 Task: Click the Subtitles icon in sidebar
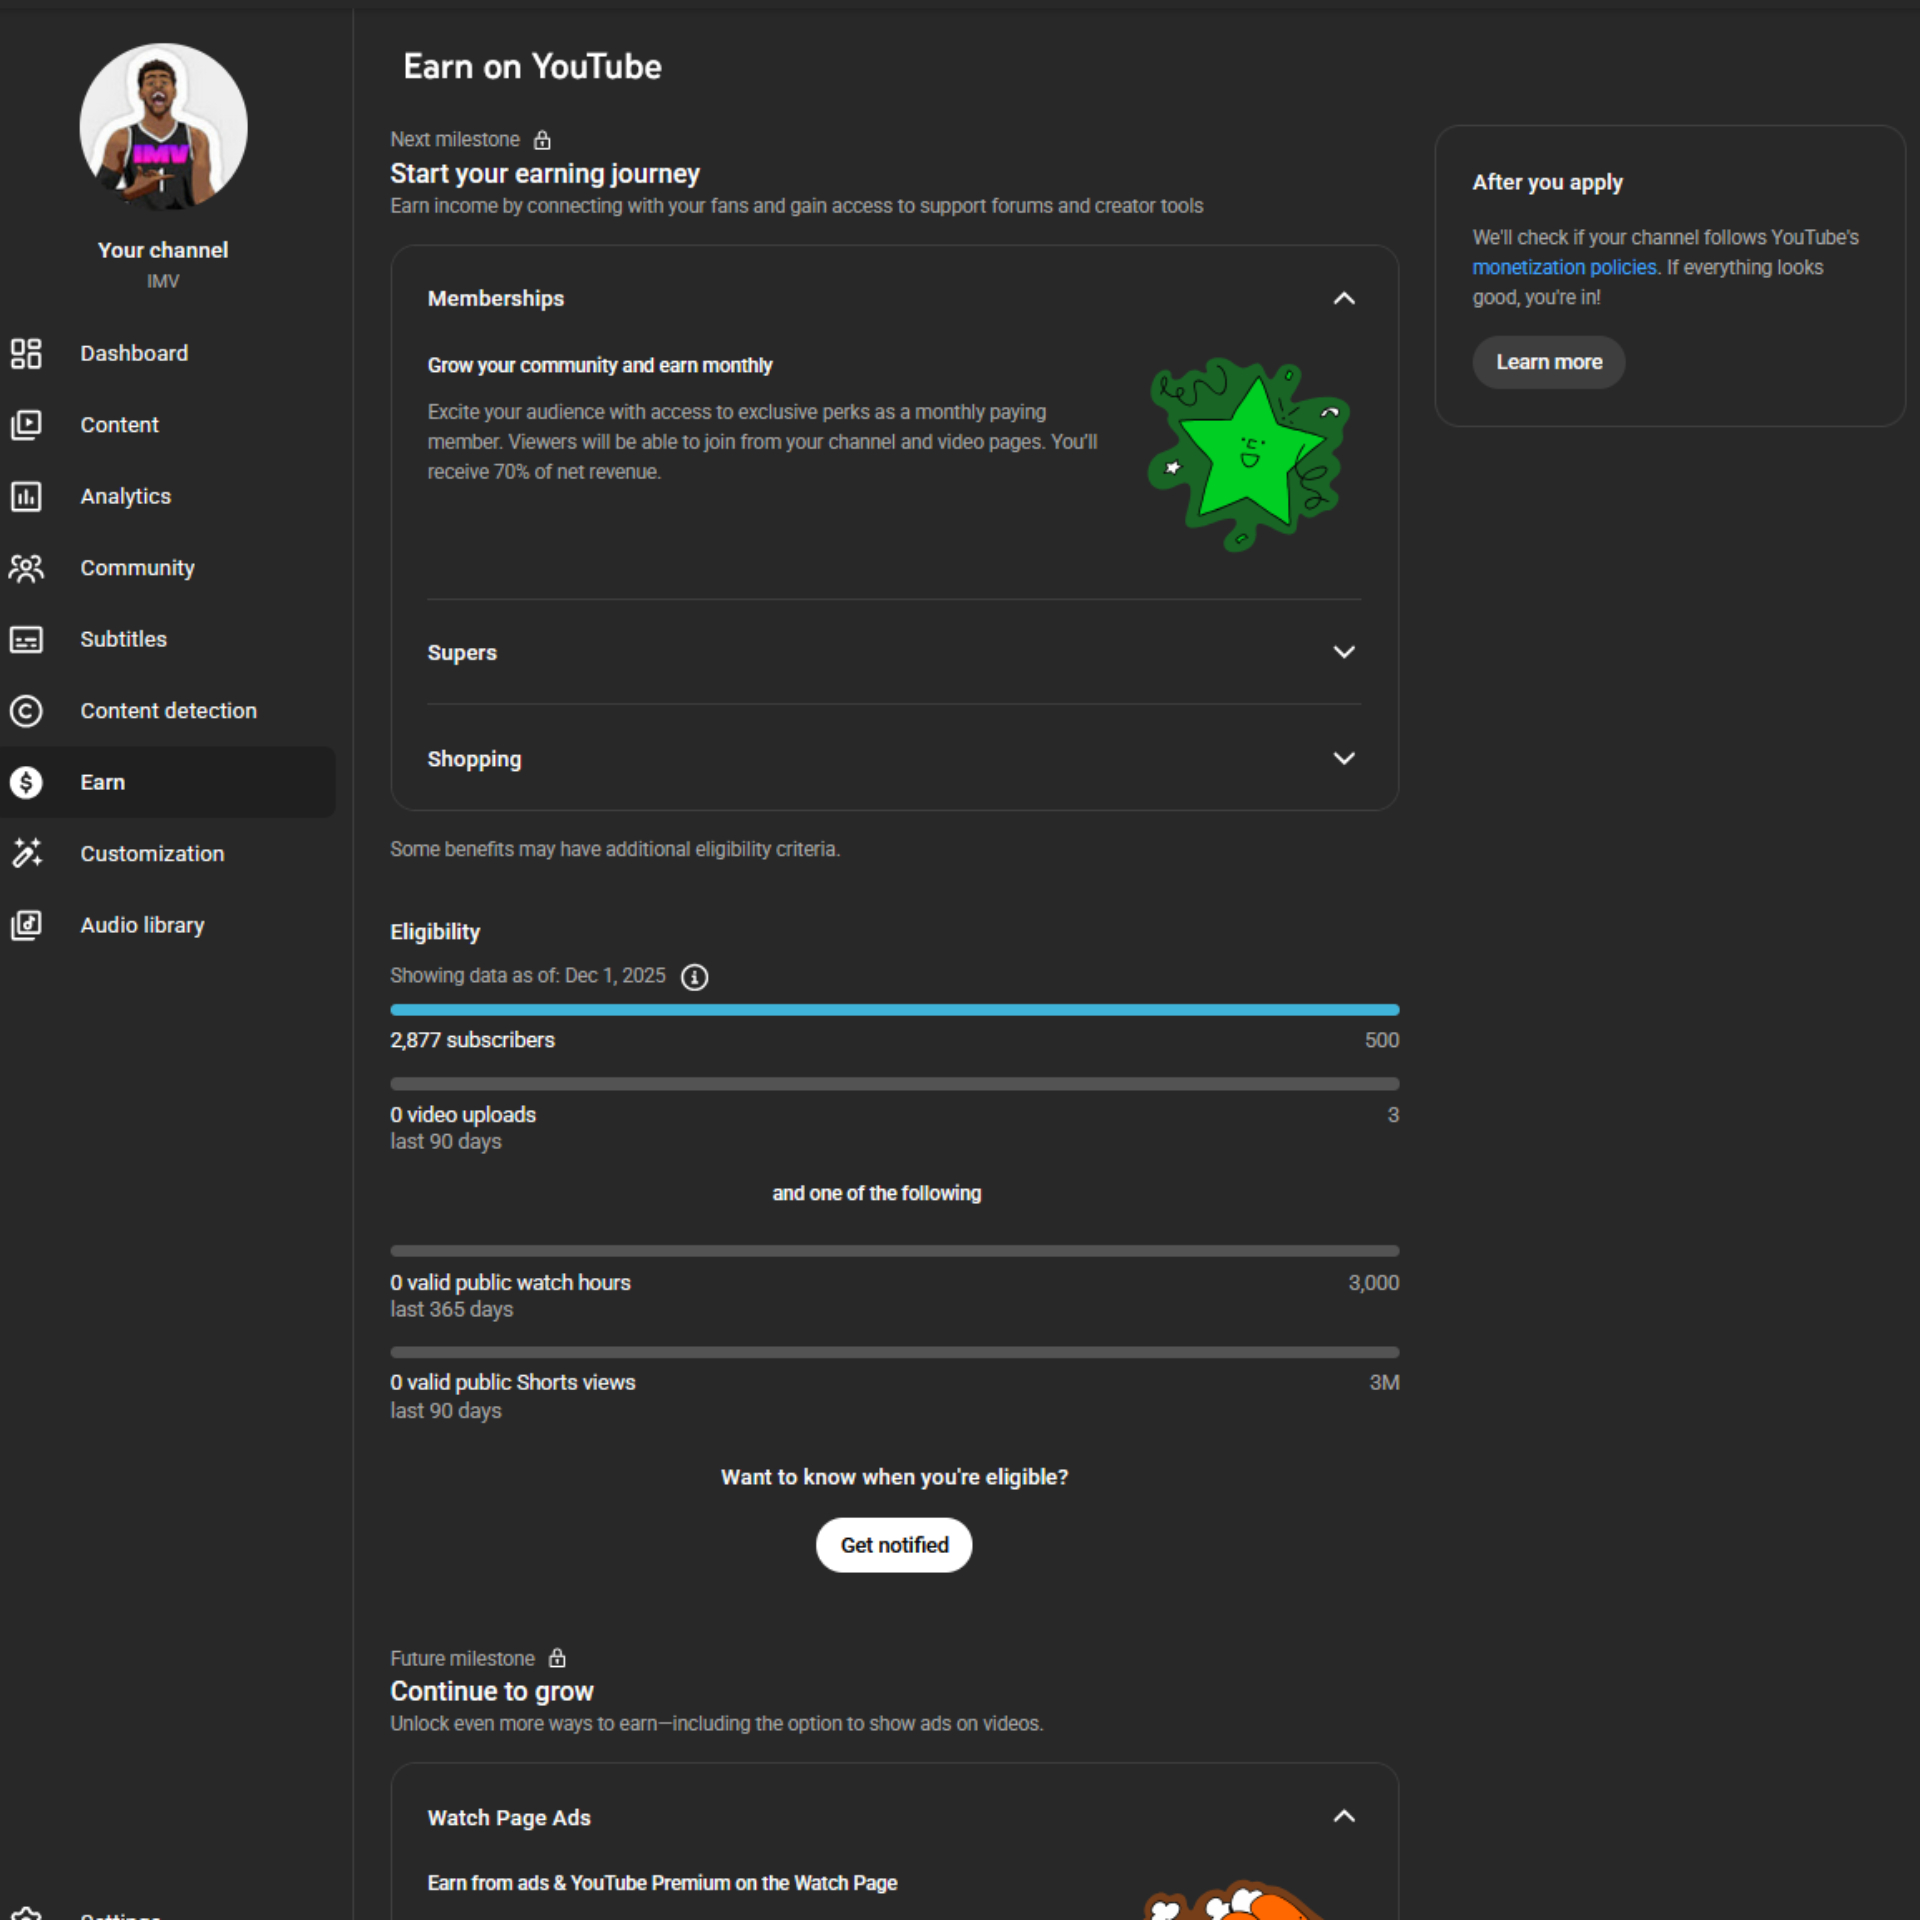click(26, 639)
